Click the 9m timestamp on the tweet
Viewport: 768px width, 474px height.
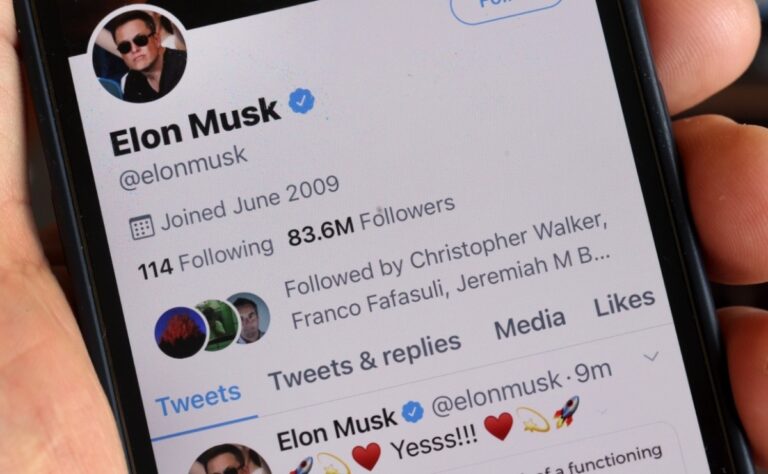coord(593,373)
